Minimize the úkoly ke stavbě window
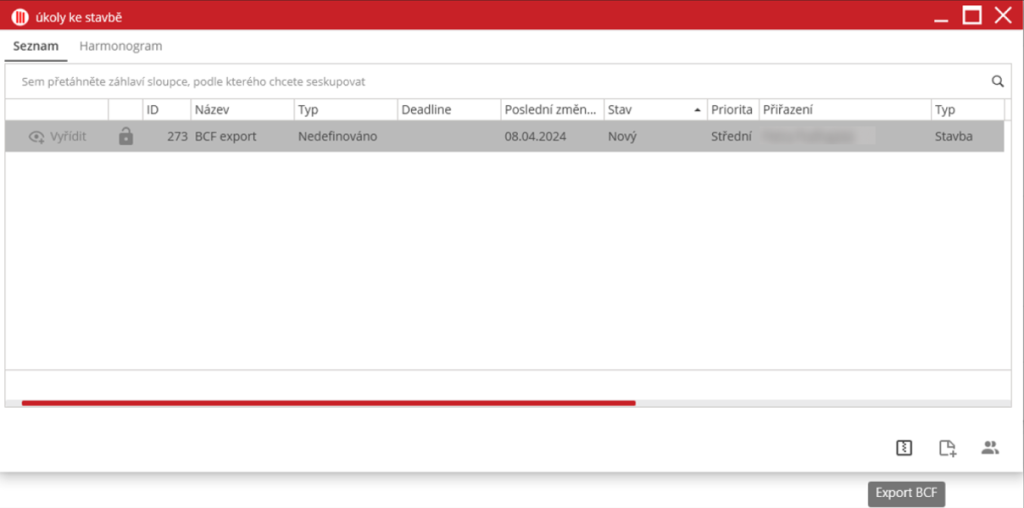The height and width of the screenshot is (508, 1024). coord(939,15)
